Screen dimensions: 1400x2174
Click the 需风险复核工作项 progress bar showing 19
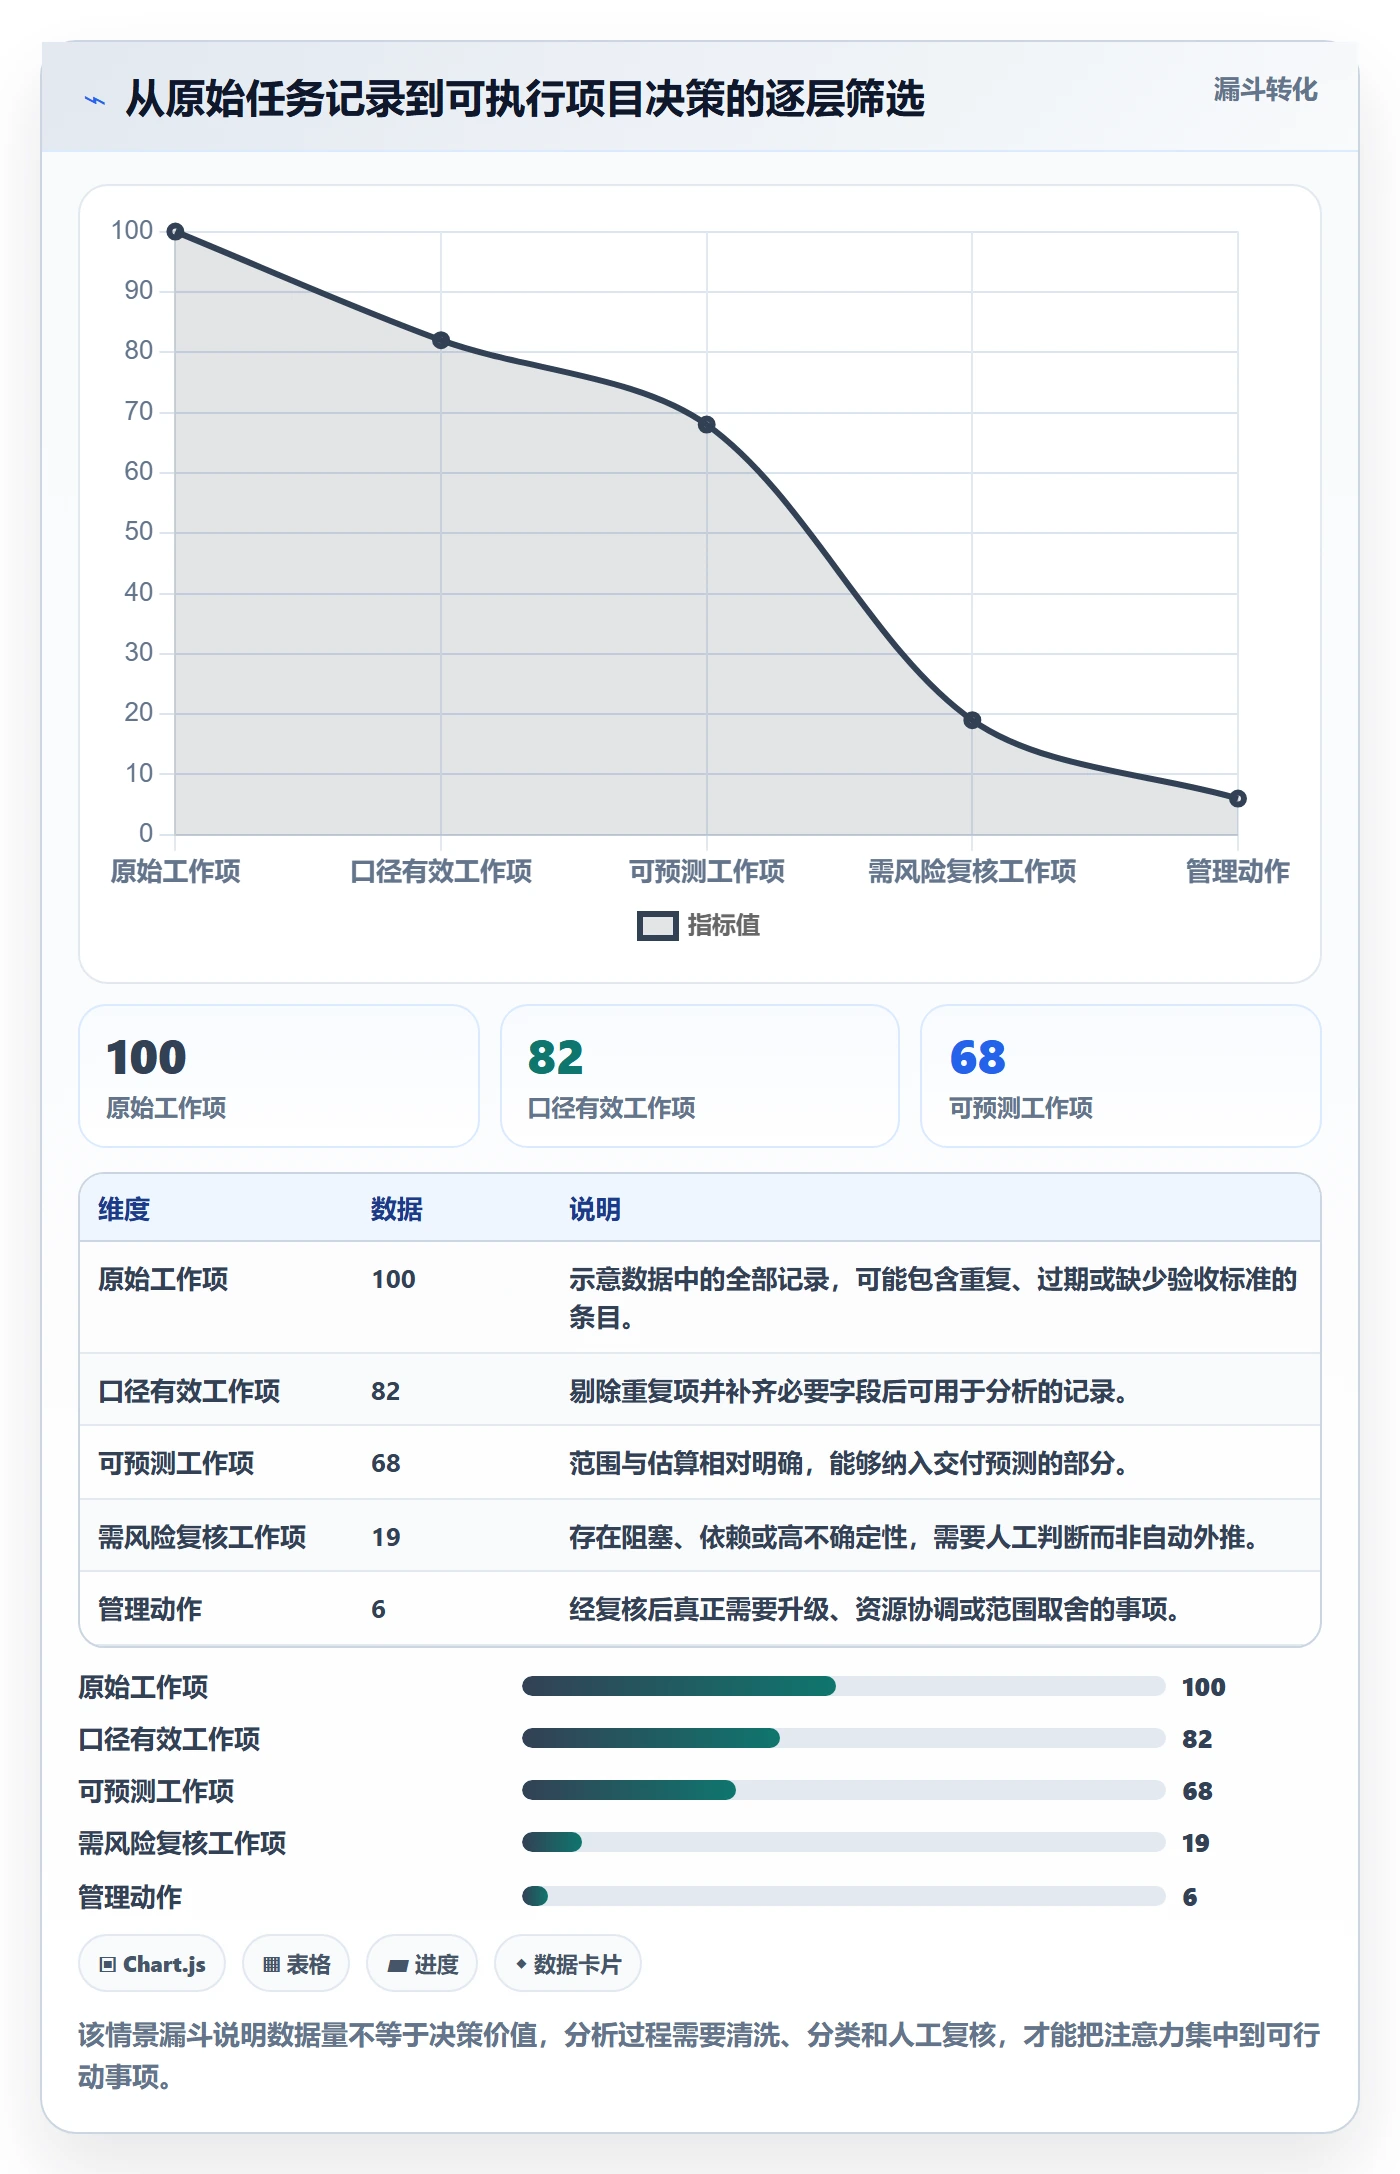pyautogui.click(x=844, y=1842)
